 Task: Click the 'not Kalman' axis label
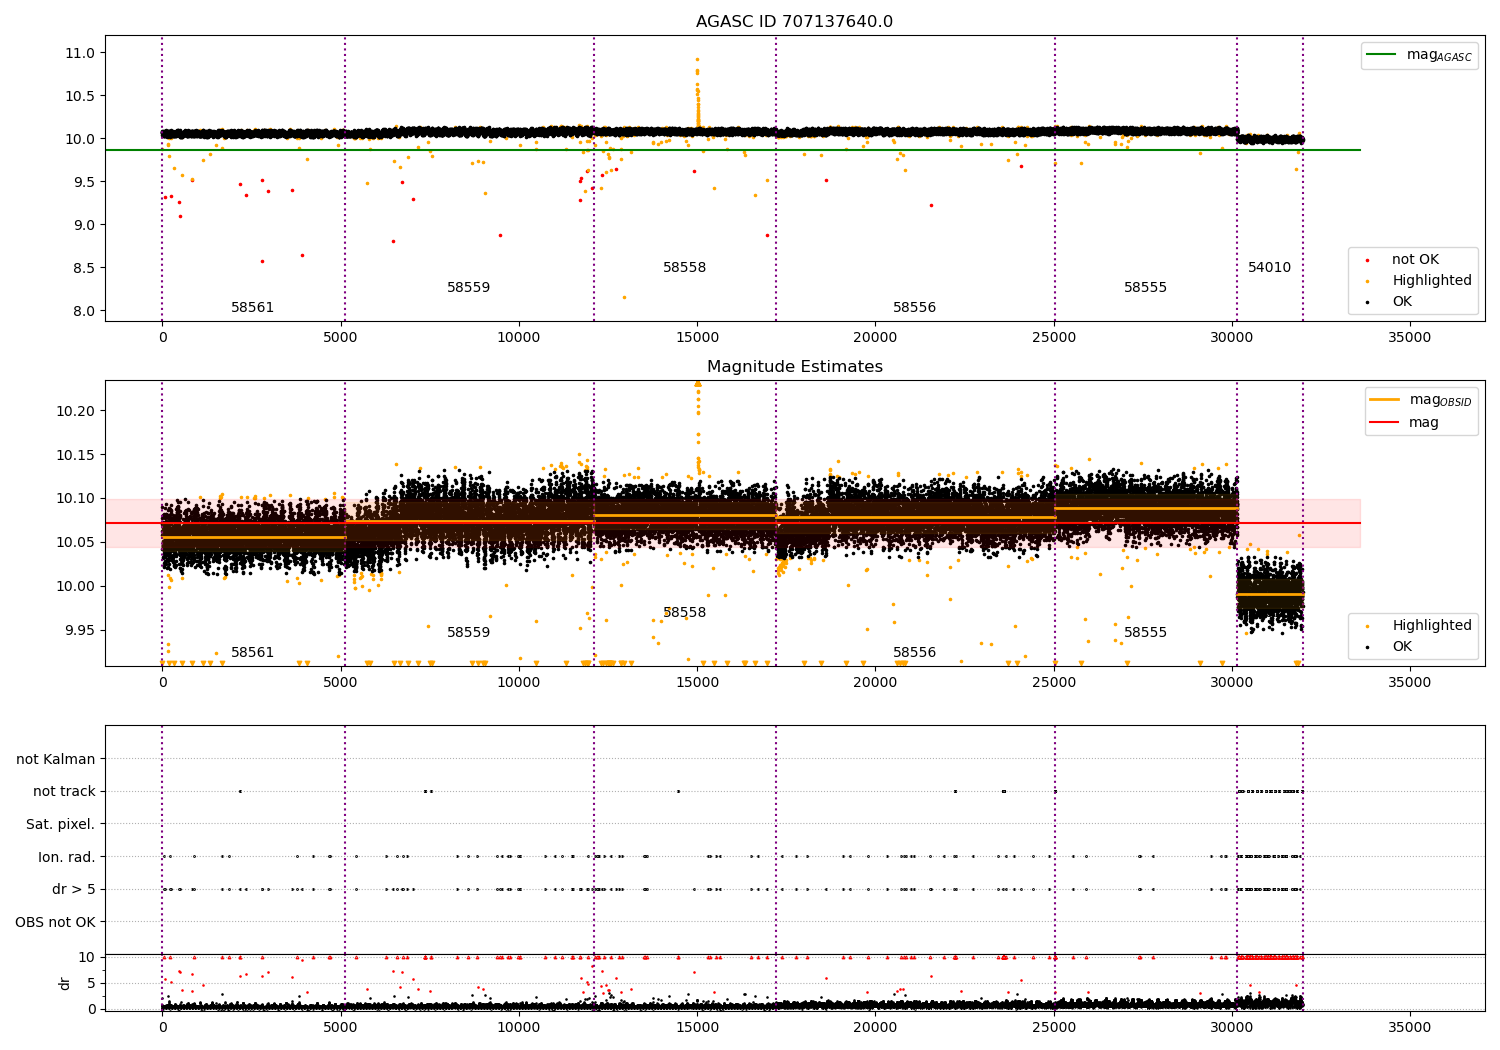click(56, 760)
